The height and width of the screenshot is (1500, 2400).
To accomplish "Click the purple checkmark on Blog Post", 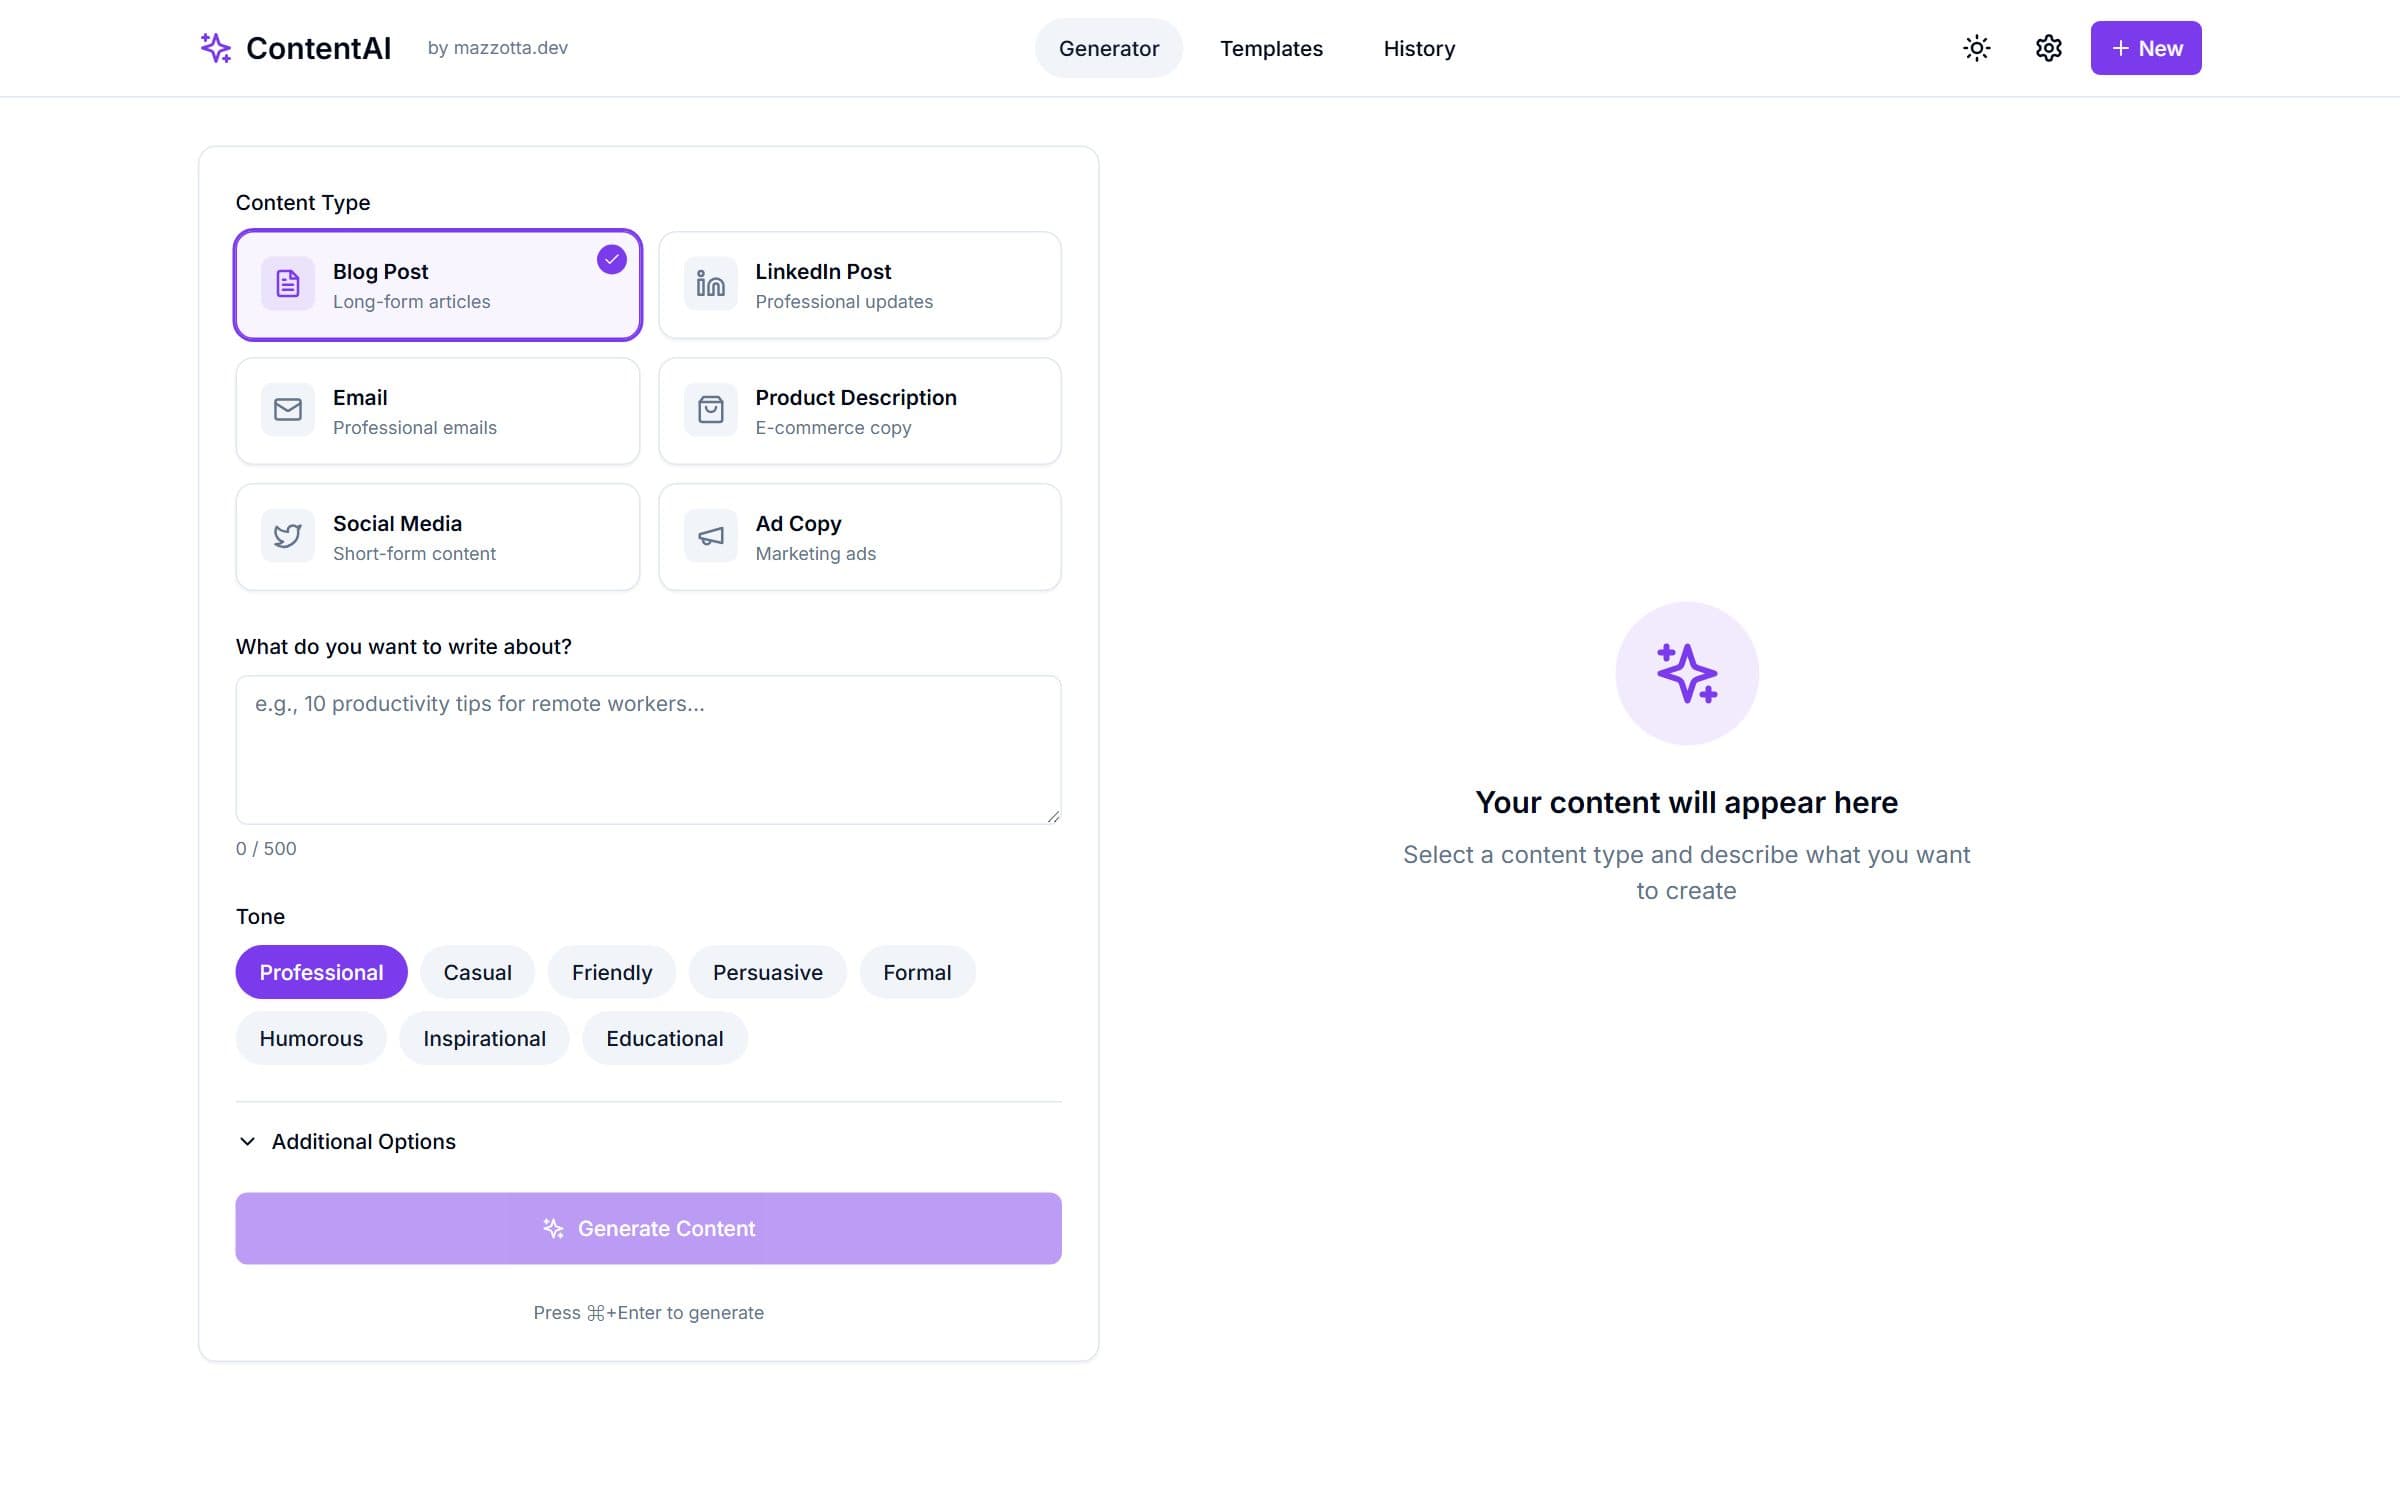I will pyautogui.click(x=611, y=260).
